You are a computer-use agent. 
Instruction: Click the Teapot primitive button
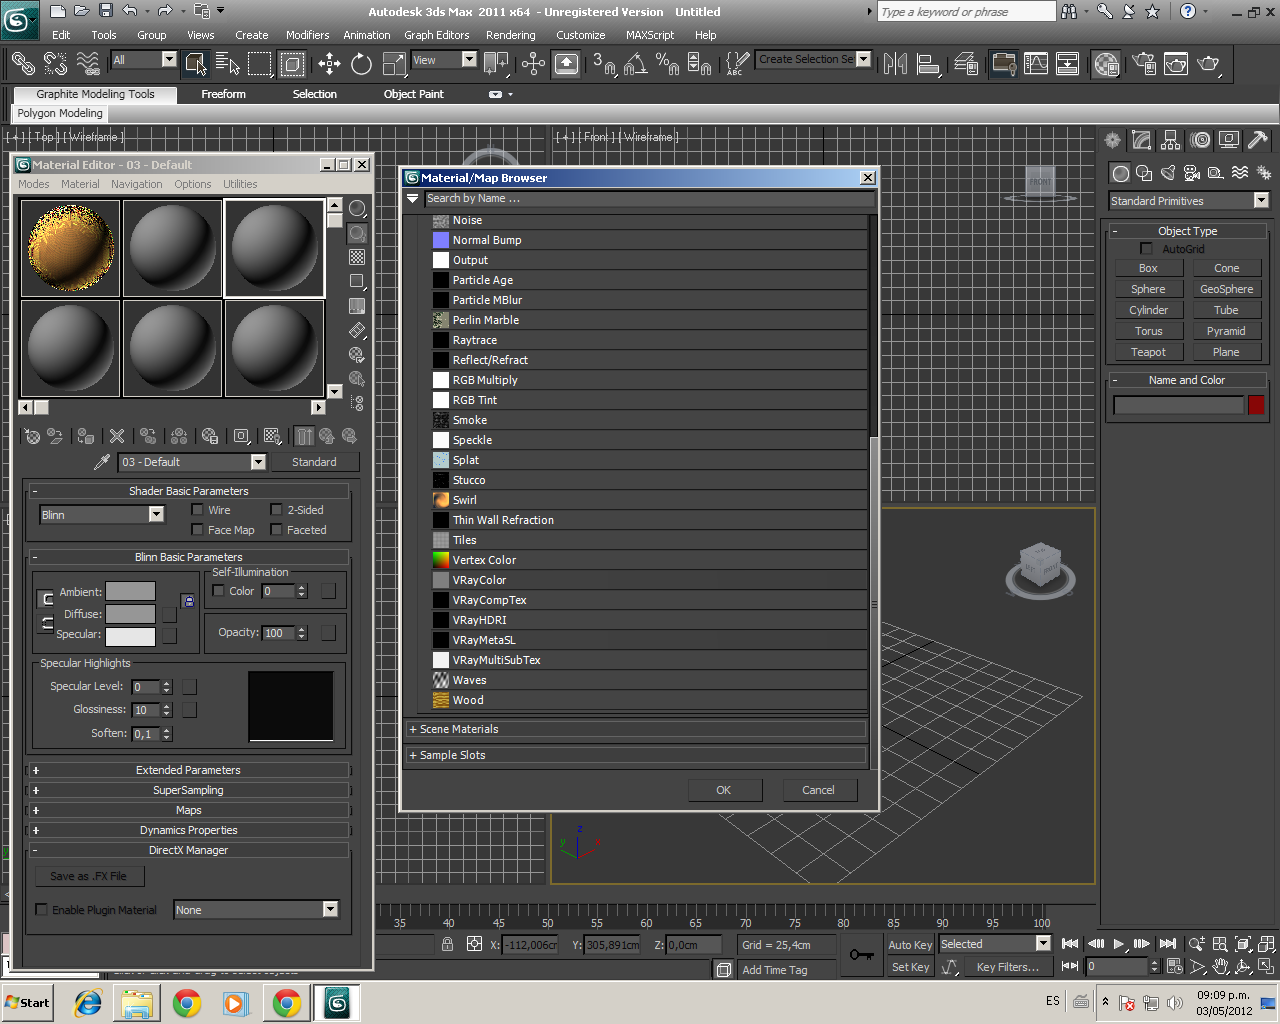(1148, 352)
